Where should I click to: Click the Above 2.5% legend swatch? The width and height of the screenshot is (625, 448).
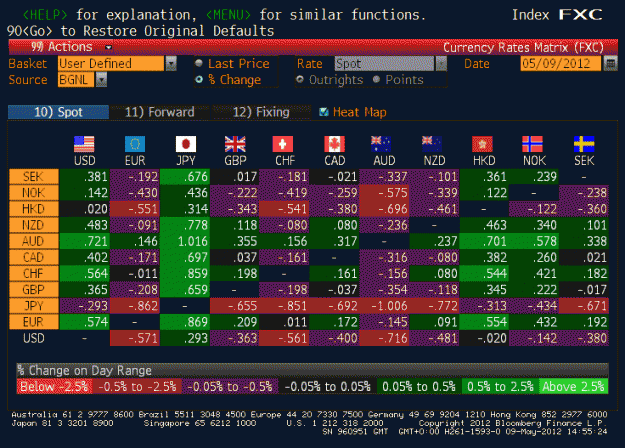pyautogui.click(x=574, y=386)
